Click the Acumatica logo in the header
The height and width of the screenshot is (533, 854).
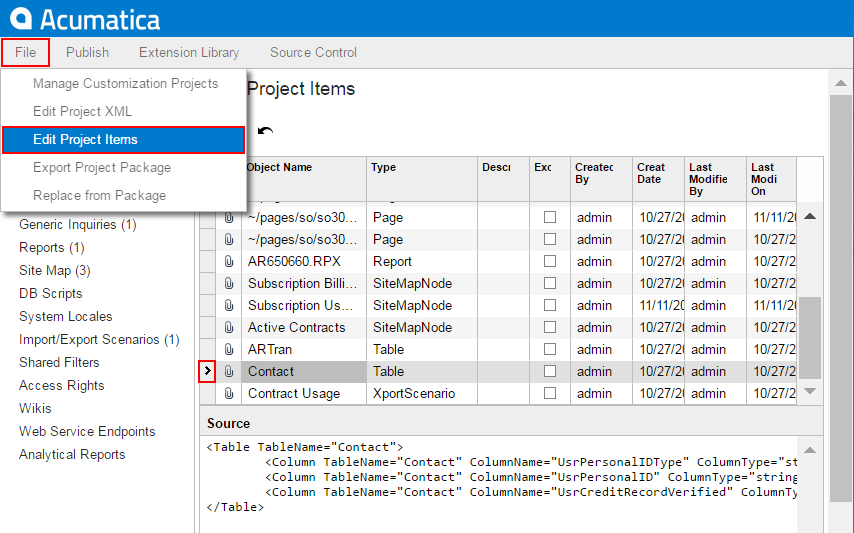point(85,18)
